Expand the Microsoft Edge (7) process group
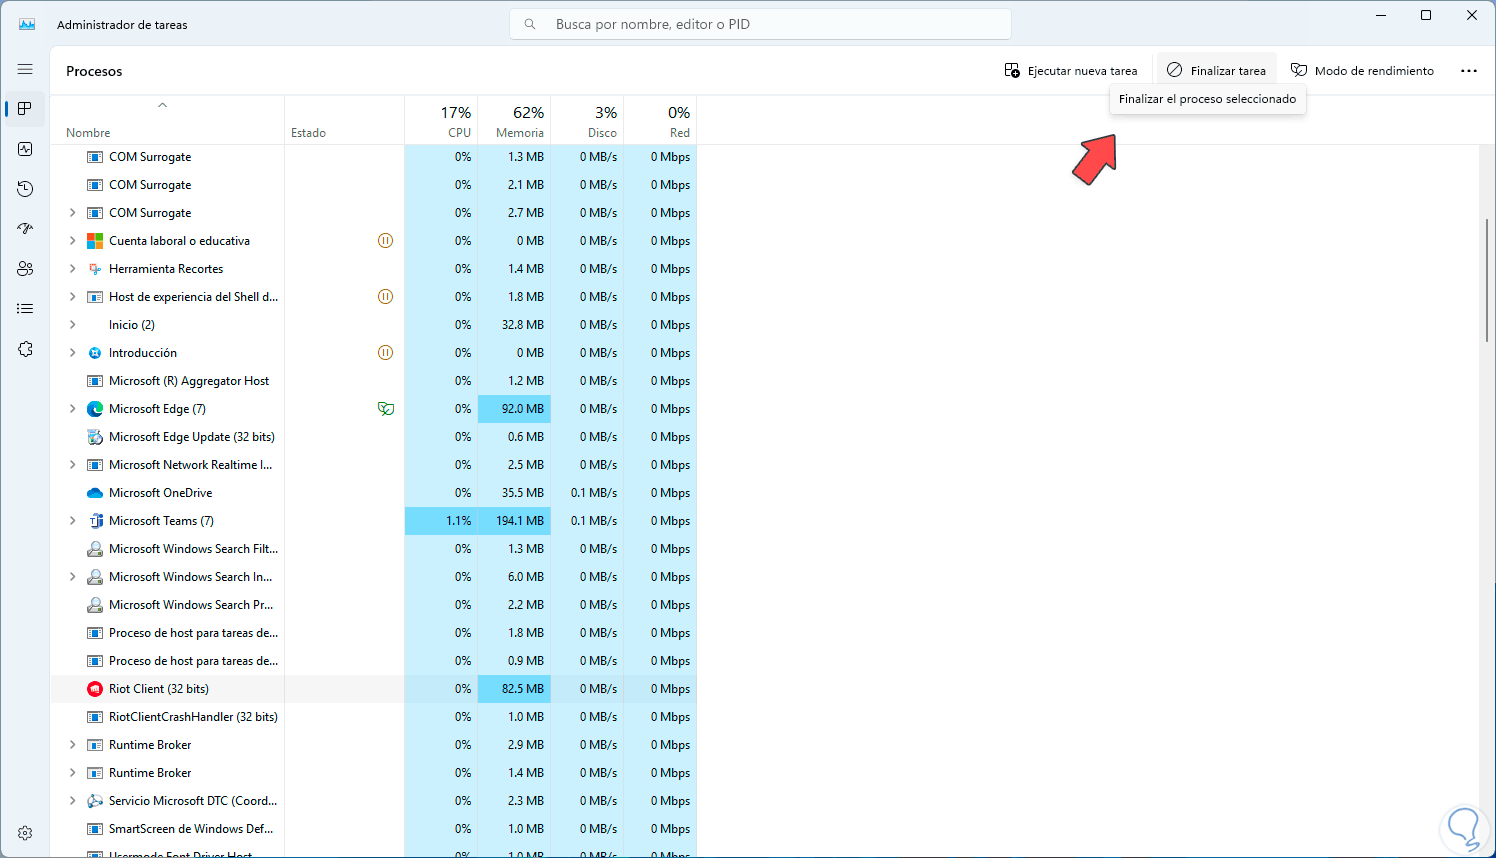 (72, 409)
